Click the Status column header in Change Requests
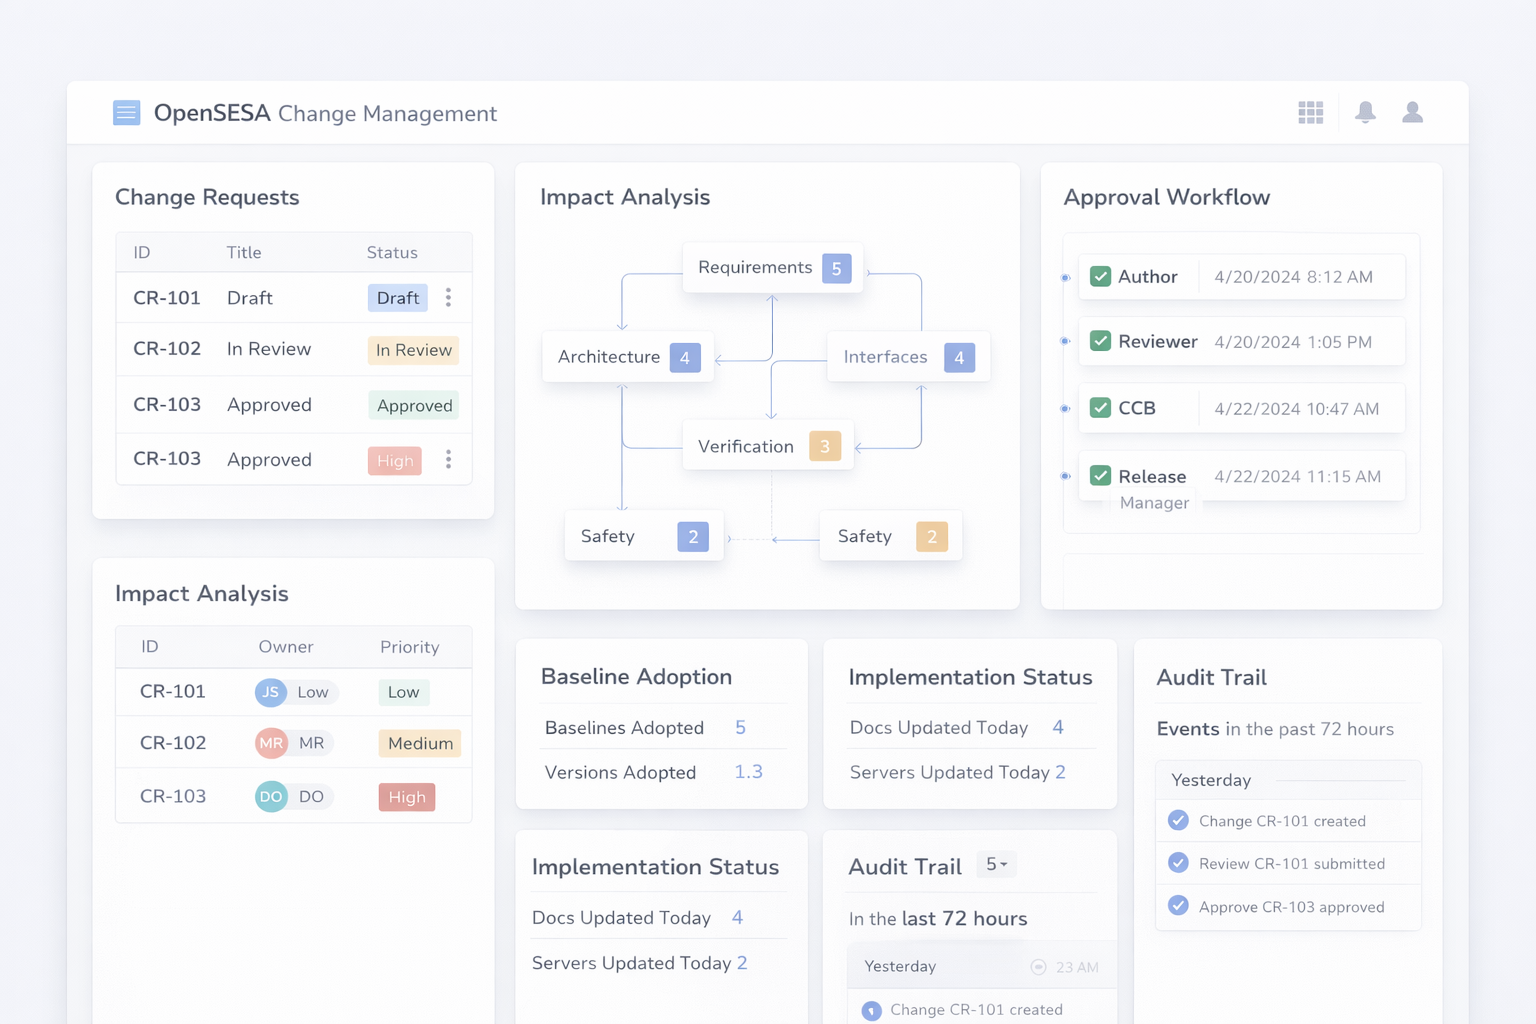The image size is (1536, 1024). point(392,253)
